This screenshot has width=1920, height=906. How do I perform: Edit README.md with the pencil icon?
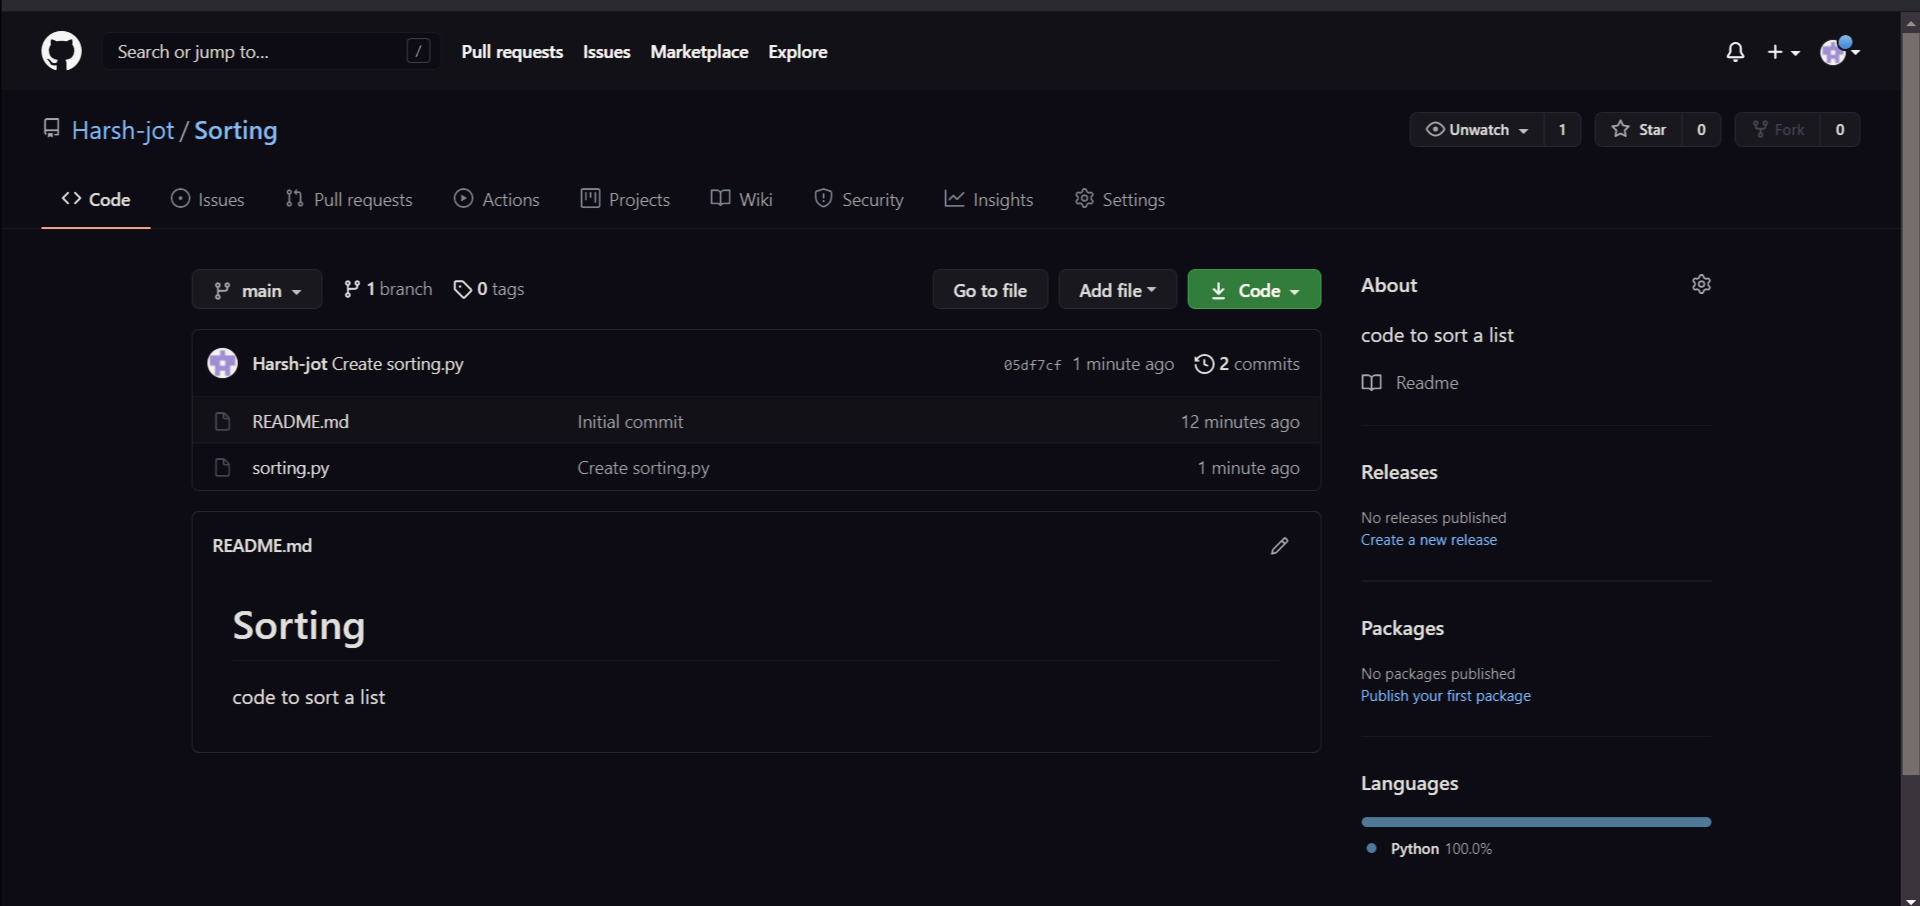click(1279, 546)
